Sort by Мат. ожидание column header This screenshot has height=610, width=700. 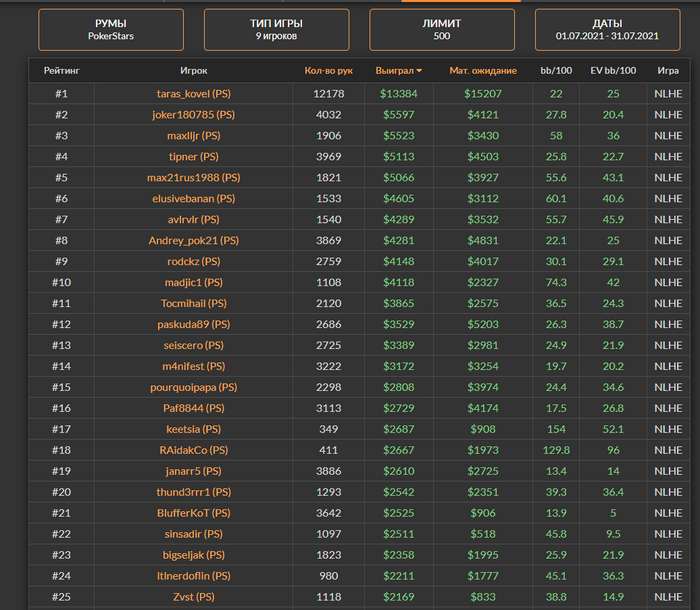(483, 71)
